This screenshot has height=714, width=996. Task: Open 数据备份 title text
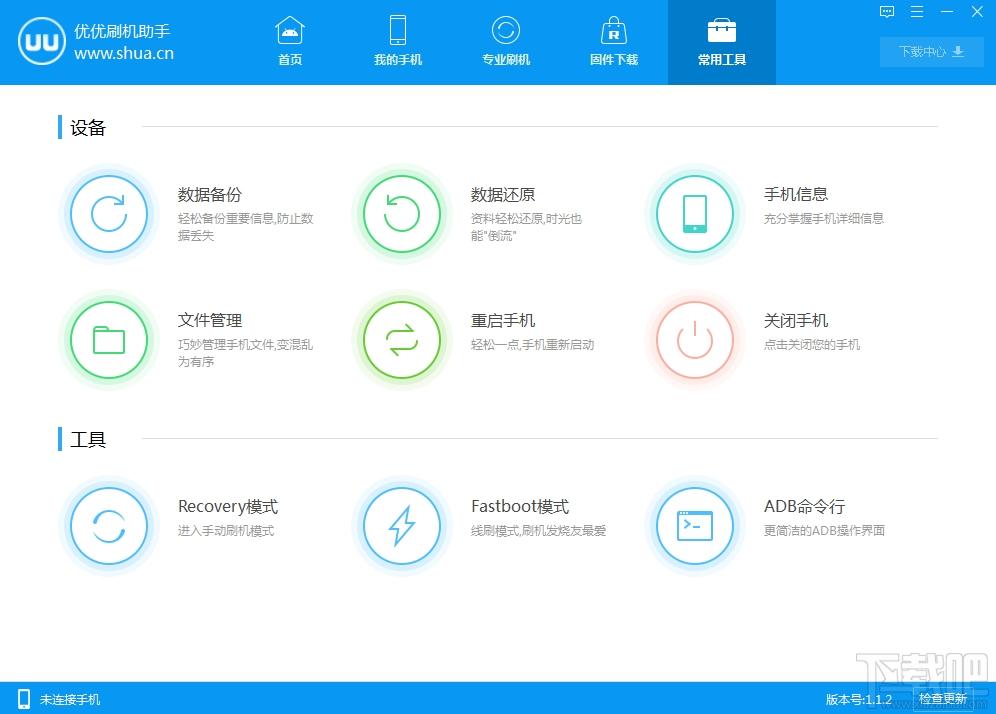210,194
